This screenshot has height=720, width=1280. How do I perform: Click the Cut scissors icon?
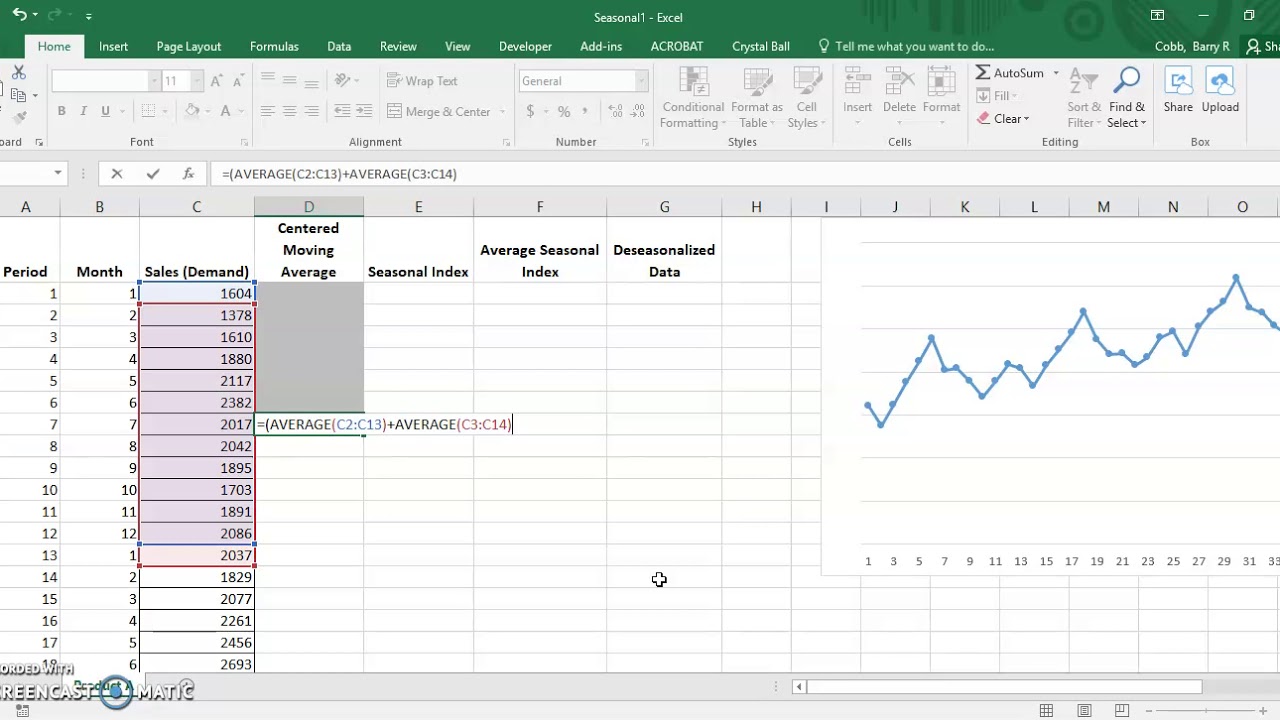(x=18, y=73)
